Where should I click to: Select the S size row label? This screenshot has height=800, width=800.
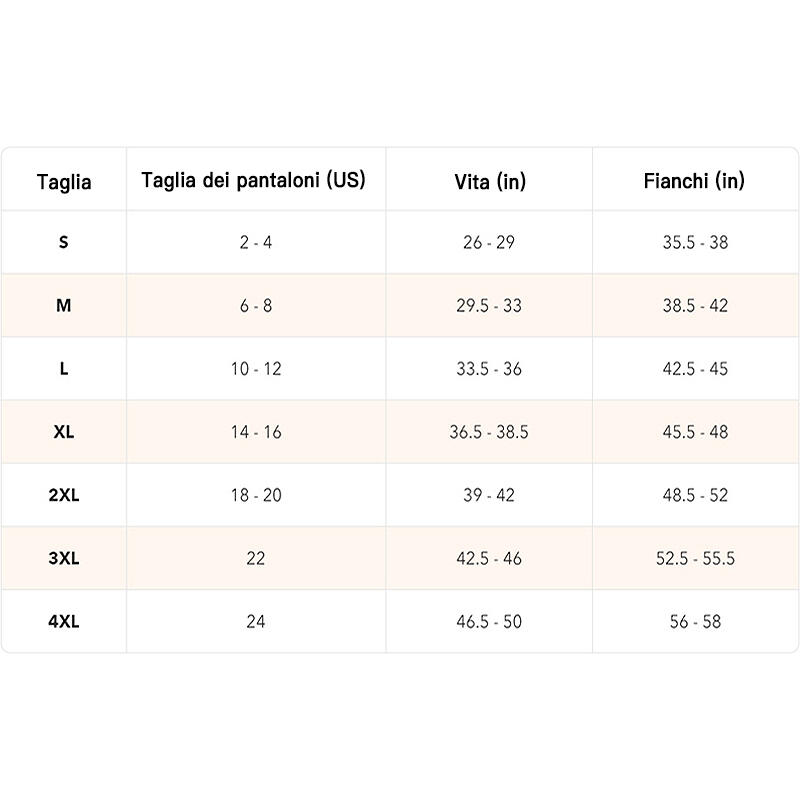tap(64, 243)
